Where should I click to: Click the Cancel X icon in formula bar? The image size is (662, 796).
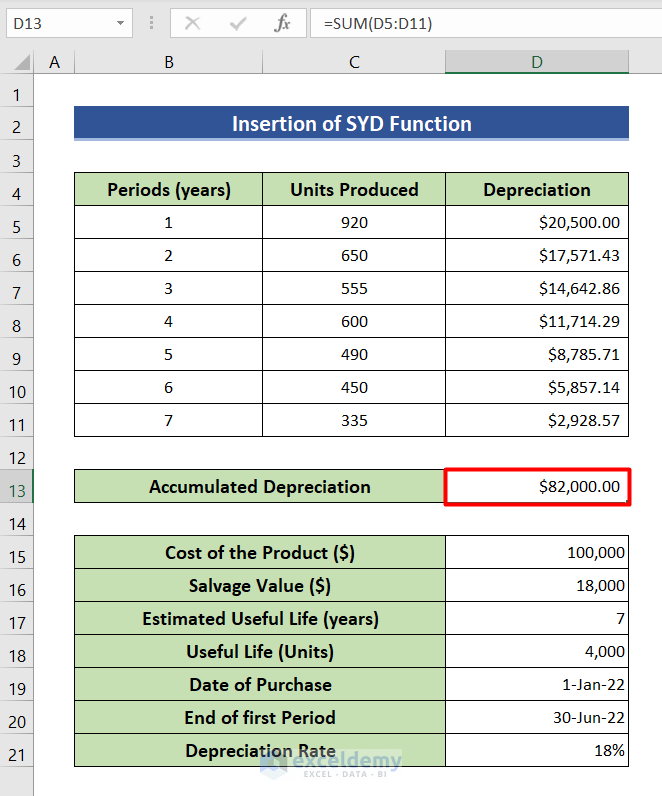[x=193, y=23]
